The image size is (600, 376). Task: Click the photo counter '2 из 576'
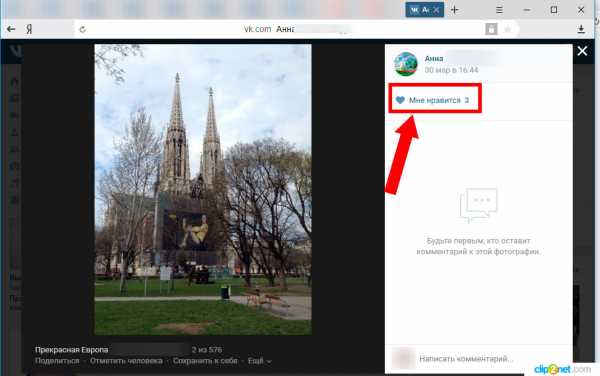207,350
